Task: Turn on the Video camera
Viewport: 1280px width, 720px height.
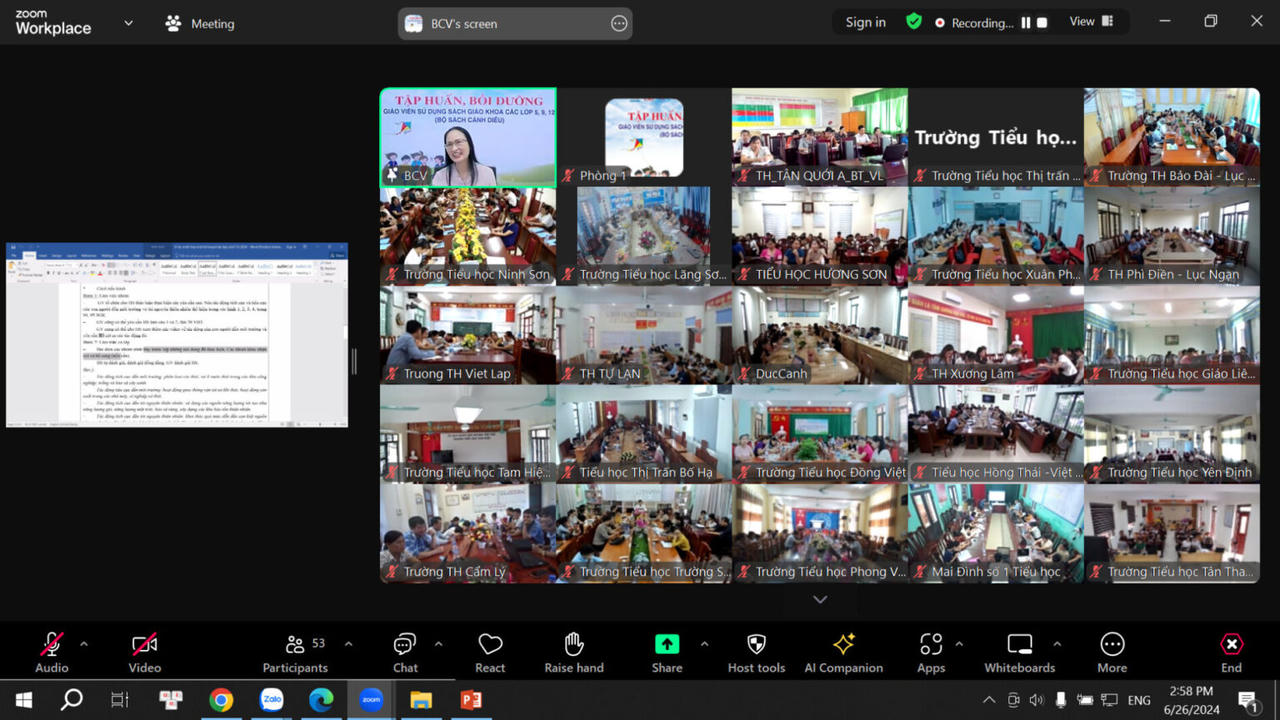Action: 145,652
